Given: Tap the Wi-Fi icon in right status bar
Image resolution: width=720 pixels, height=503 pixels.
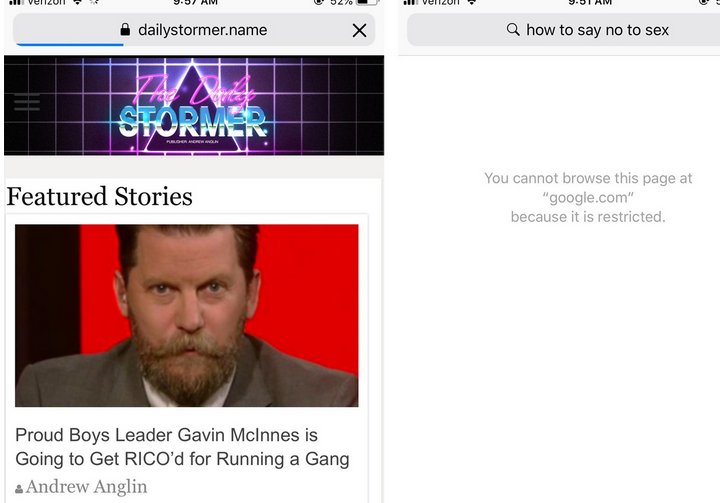Looking at the screenshot, I should click(x=472, y=2).
